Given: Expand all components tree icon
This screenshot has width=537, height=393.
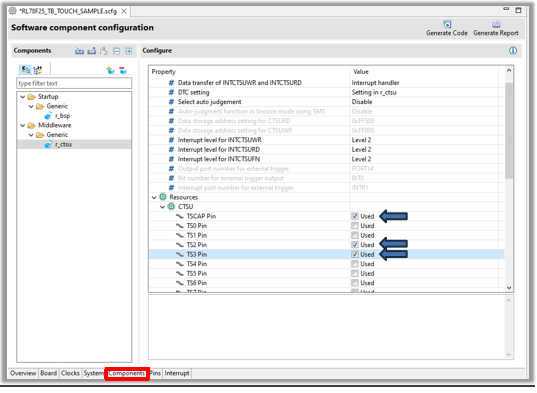Looking at the screenshot, I should coord(129,51).
